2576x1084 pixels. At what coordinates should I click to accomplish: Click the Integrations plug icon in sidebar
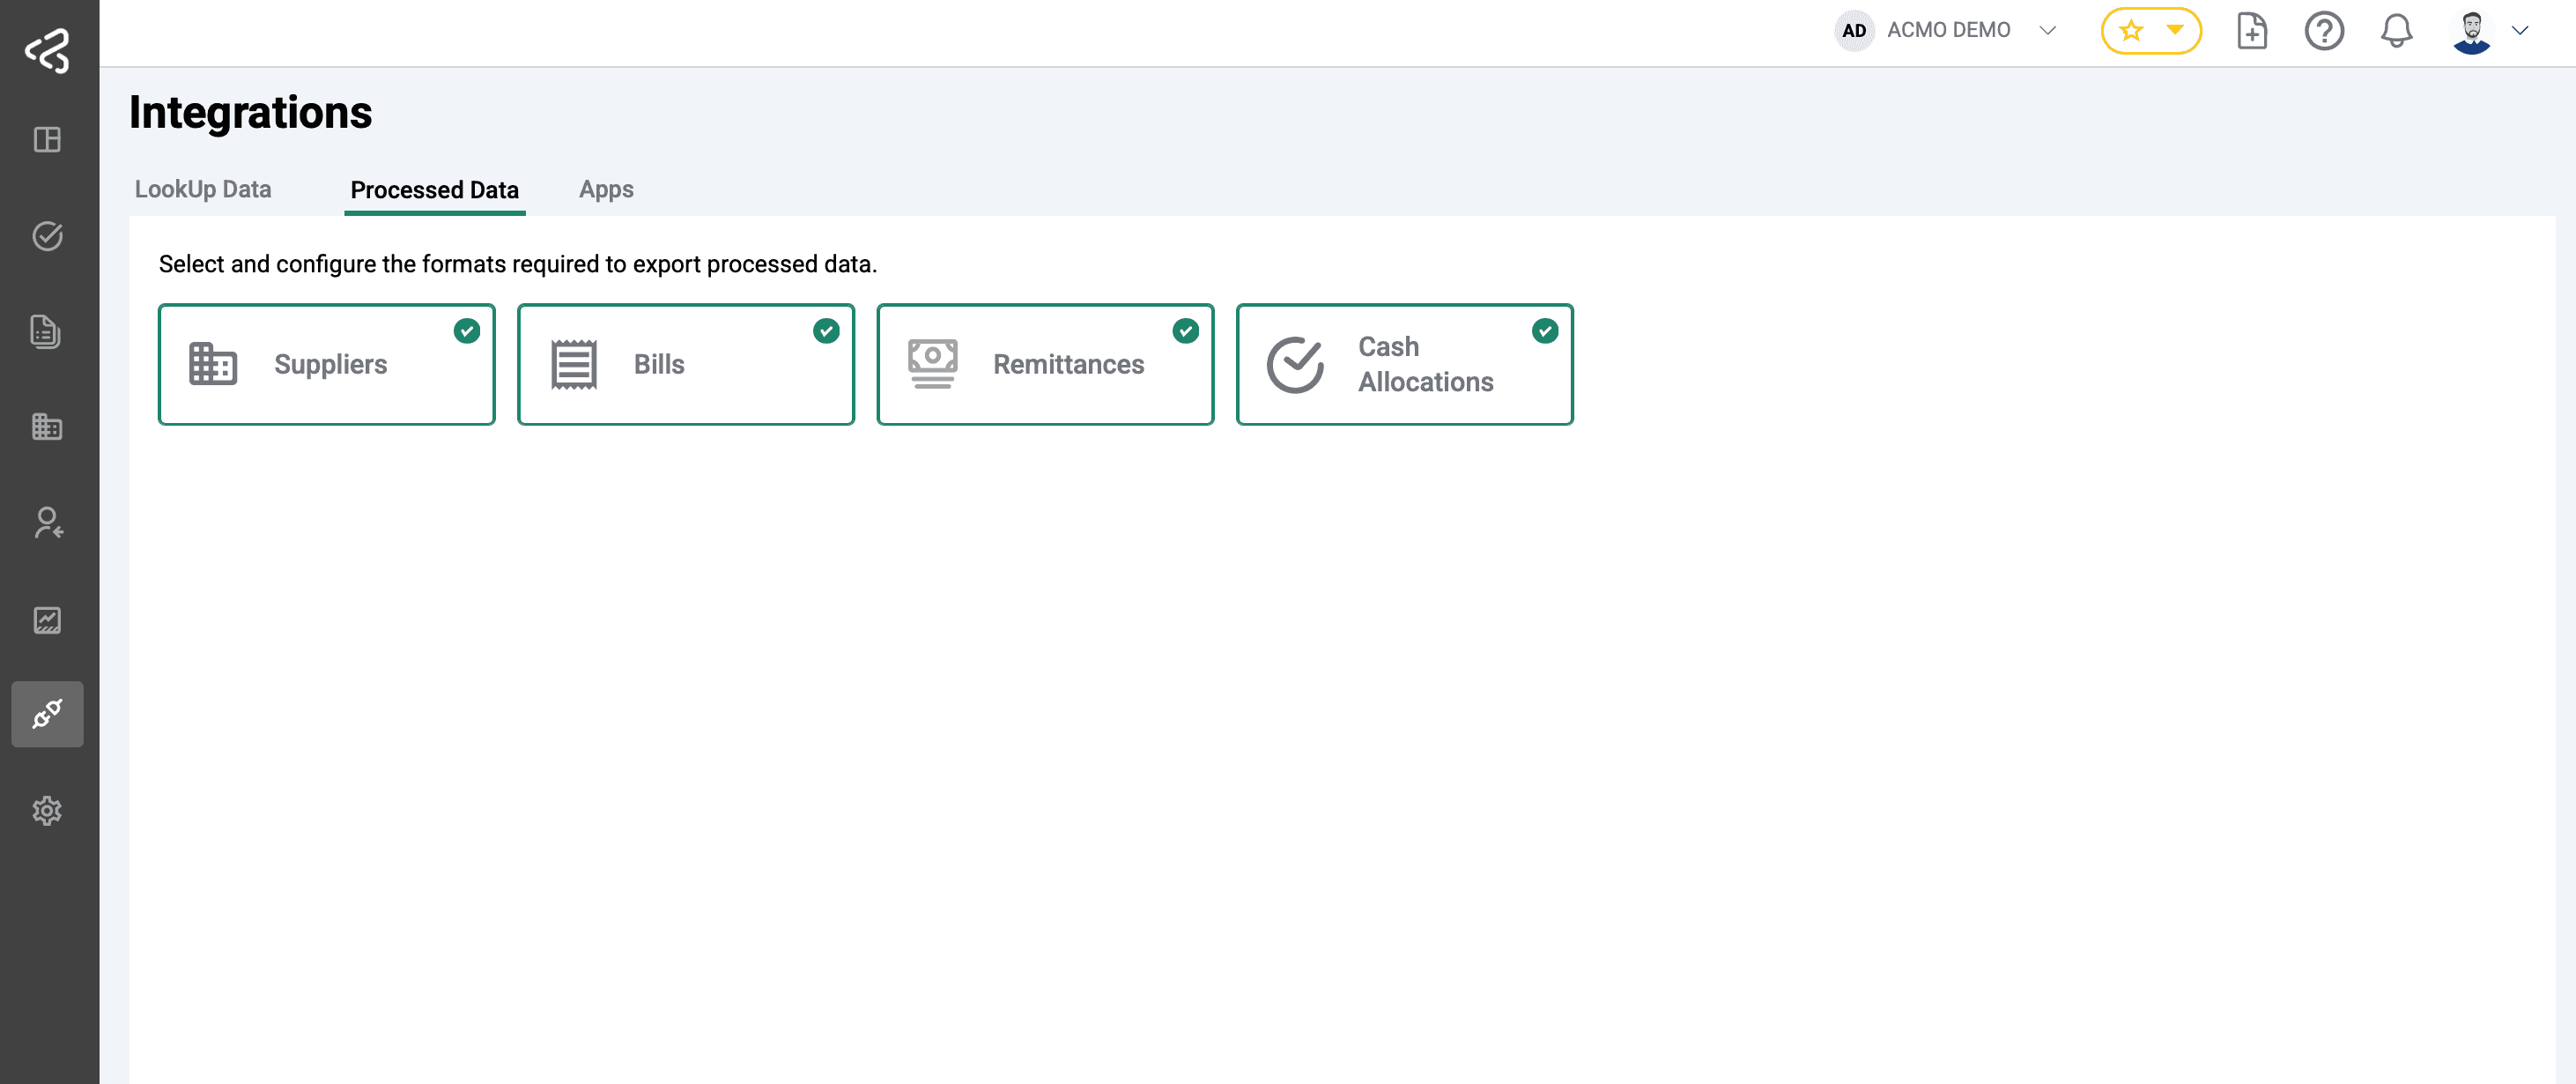pos(47,714)
